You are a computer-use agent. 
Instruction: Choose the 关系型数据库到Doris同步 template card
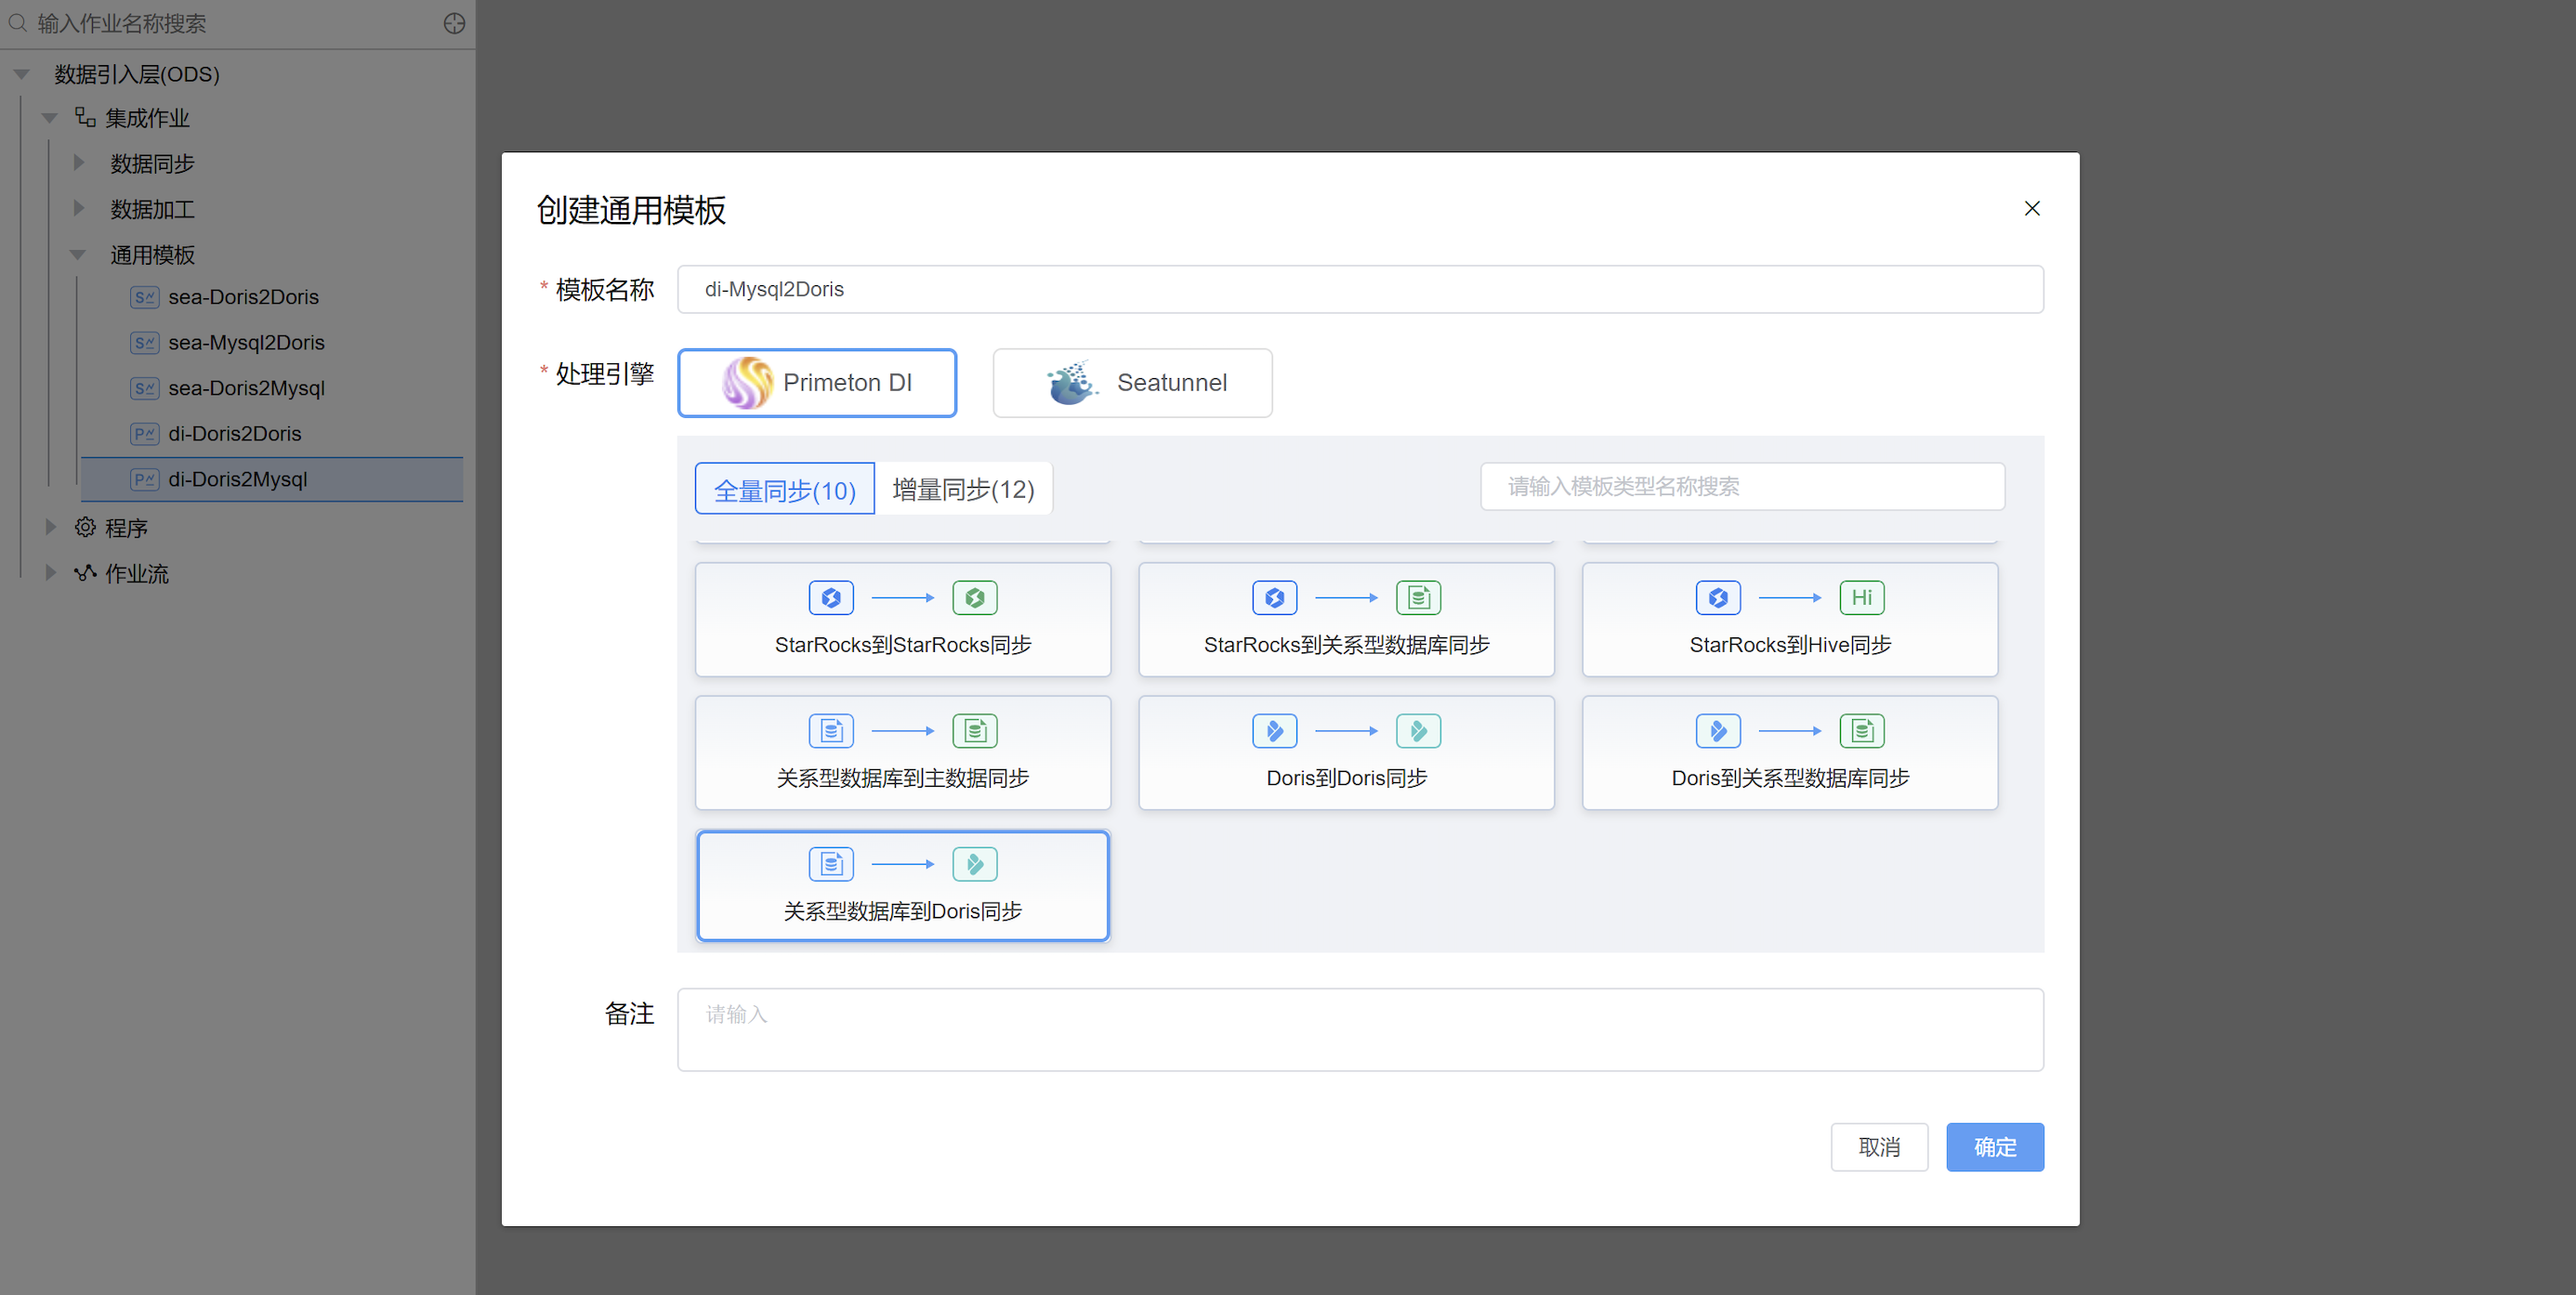[x=902, y=884]
